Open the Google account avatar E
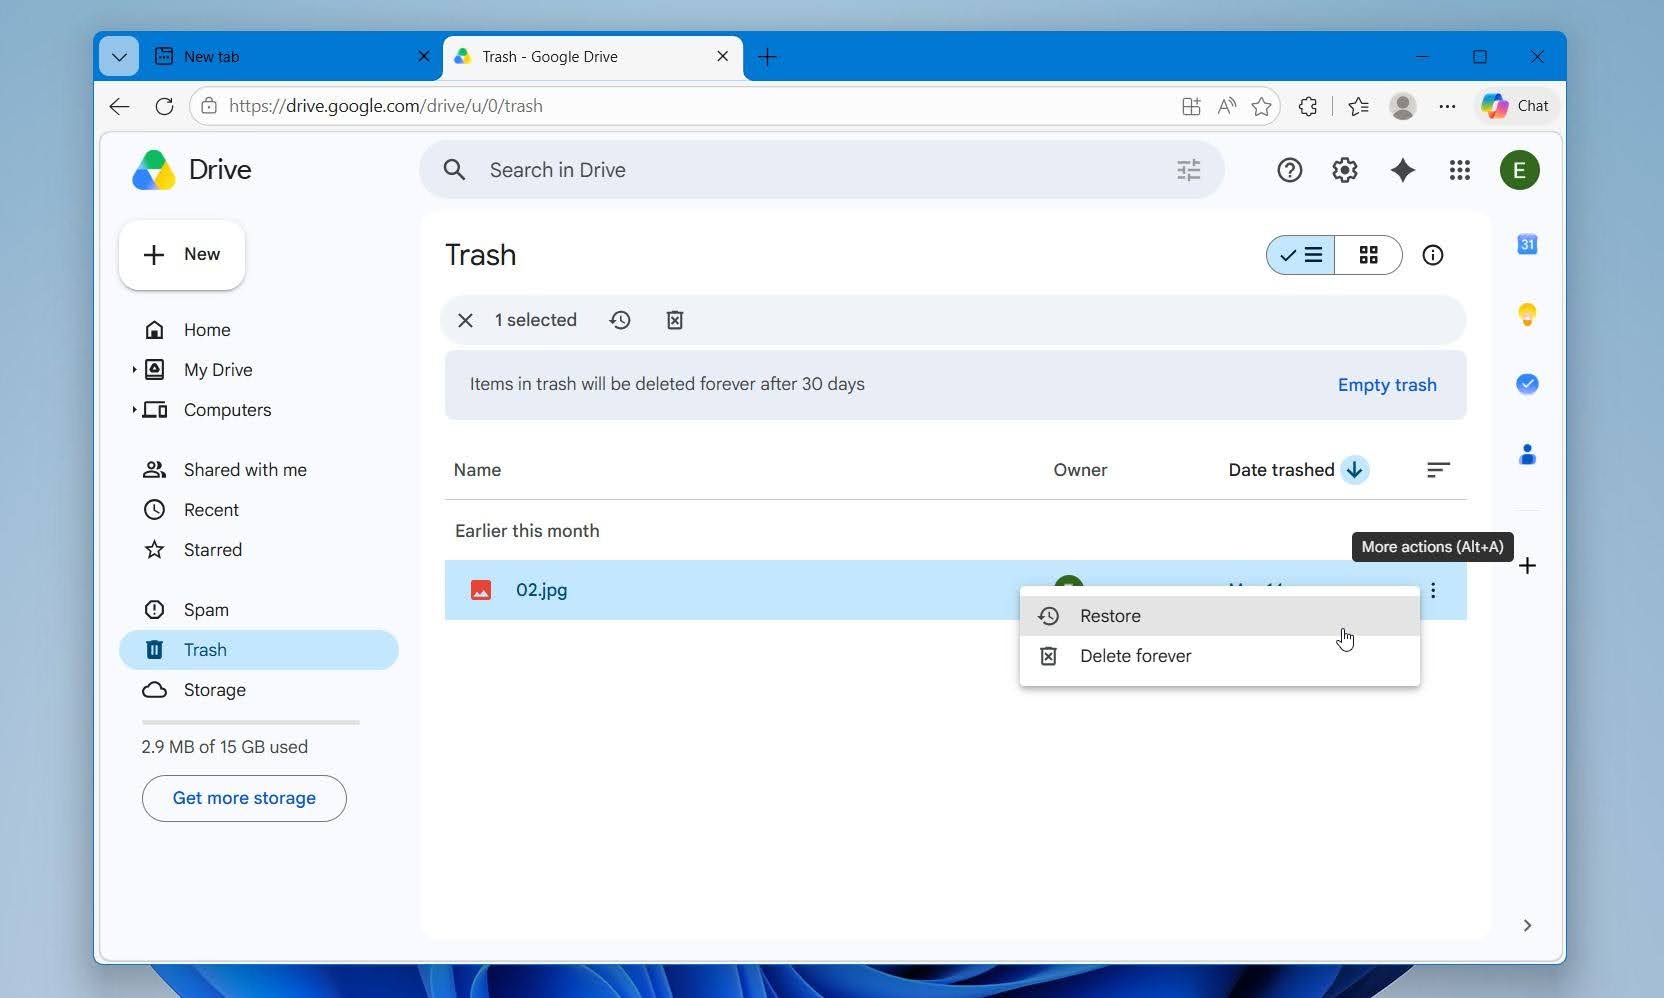Image resolution: width=1664 pixels, height=998 pixels. pyautogui.click(x=1519, y=170)
